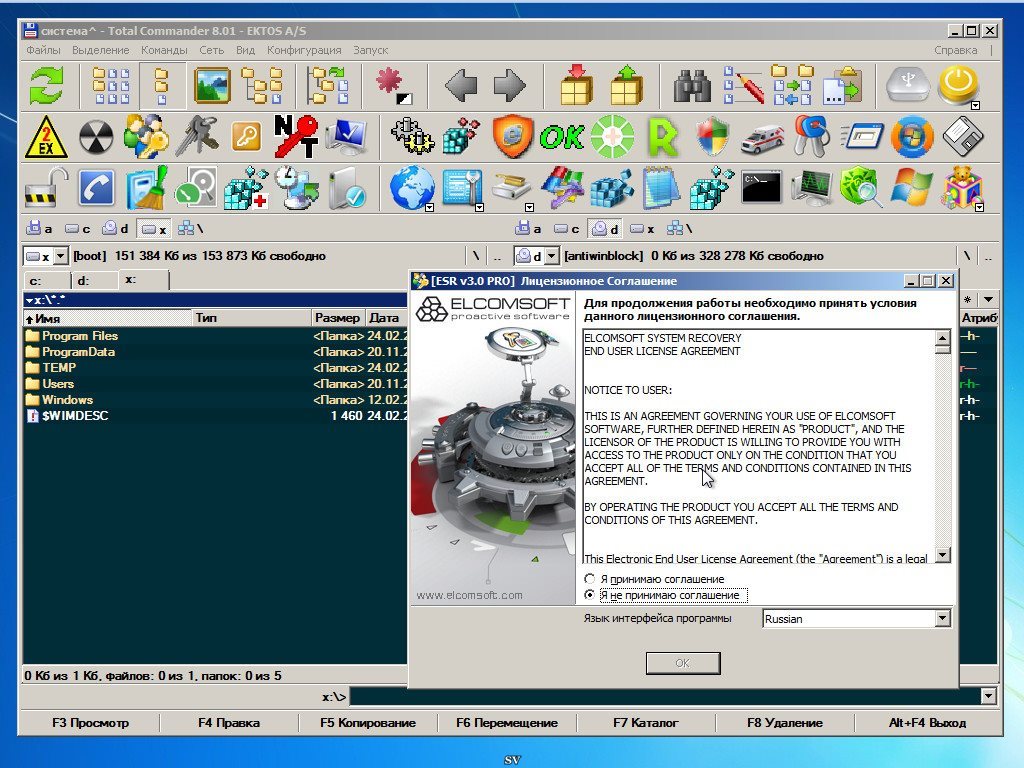The width and height of the screenshot is (1024, 768).
Task: Open the Russian interface language dropdown
Action: (941, 619)
